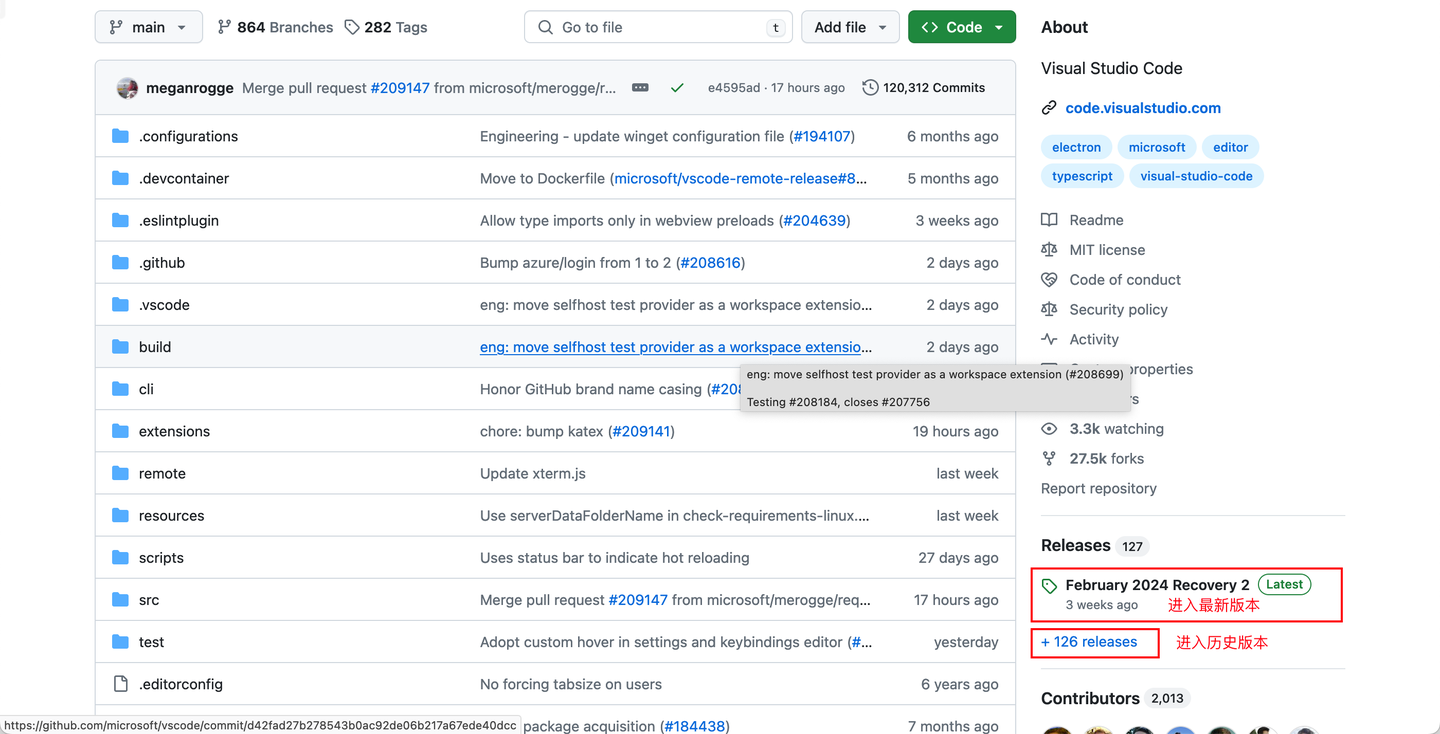Screen dimensions: 1440x734
Task: Open the + 126 releases link
Action: pos(1089,642)
